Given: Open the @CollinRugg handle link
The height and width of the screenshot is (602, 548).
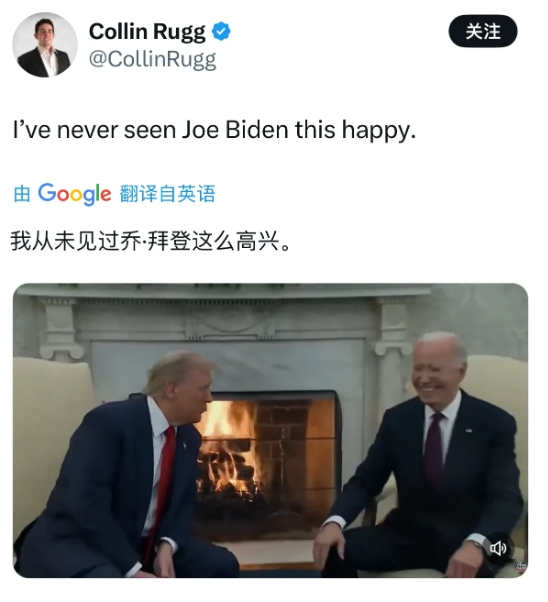Looking at the screenshot, I should [x=153, y=60].
